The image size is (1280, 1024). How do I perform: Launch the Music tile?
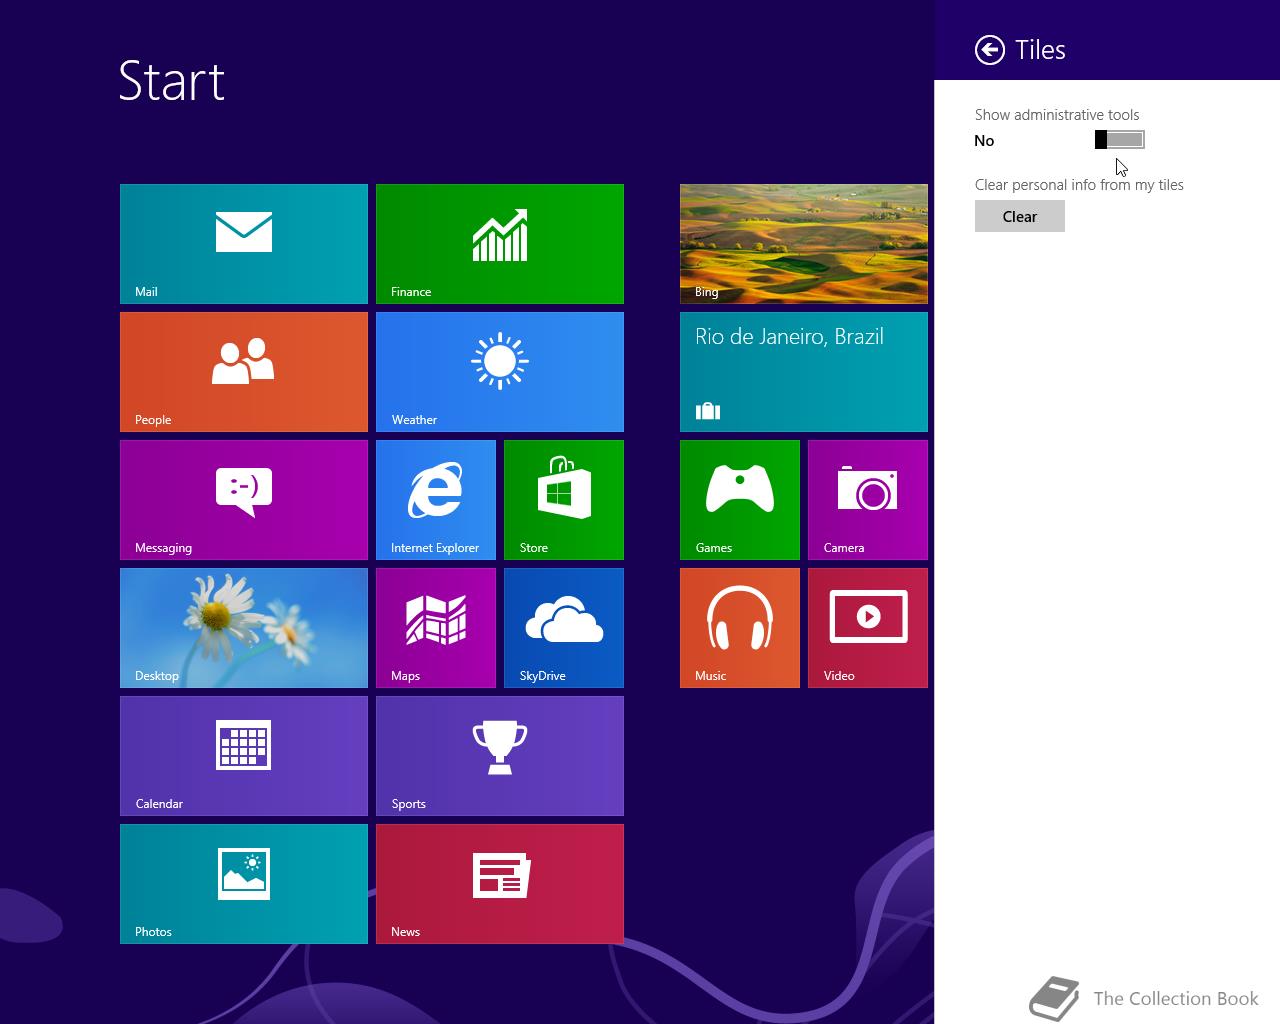point(740,628)
